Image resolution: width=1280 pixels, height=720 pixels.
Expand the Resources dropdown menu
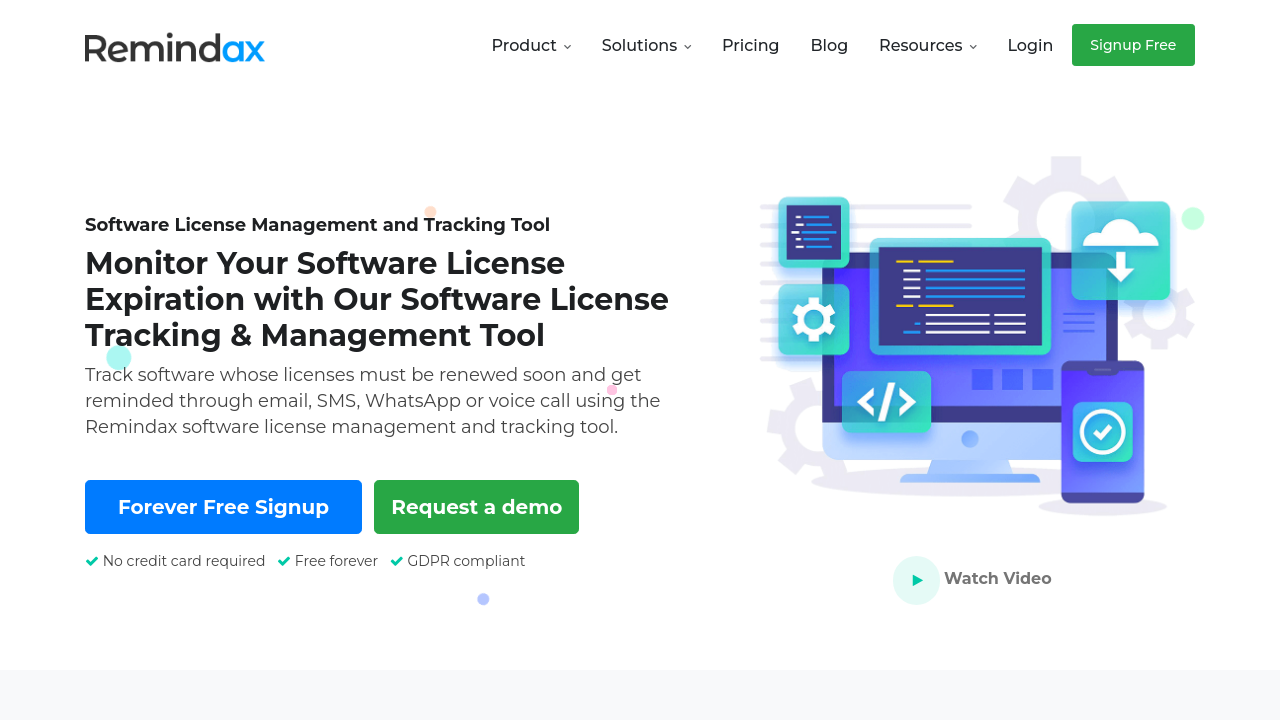927,46
